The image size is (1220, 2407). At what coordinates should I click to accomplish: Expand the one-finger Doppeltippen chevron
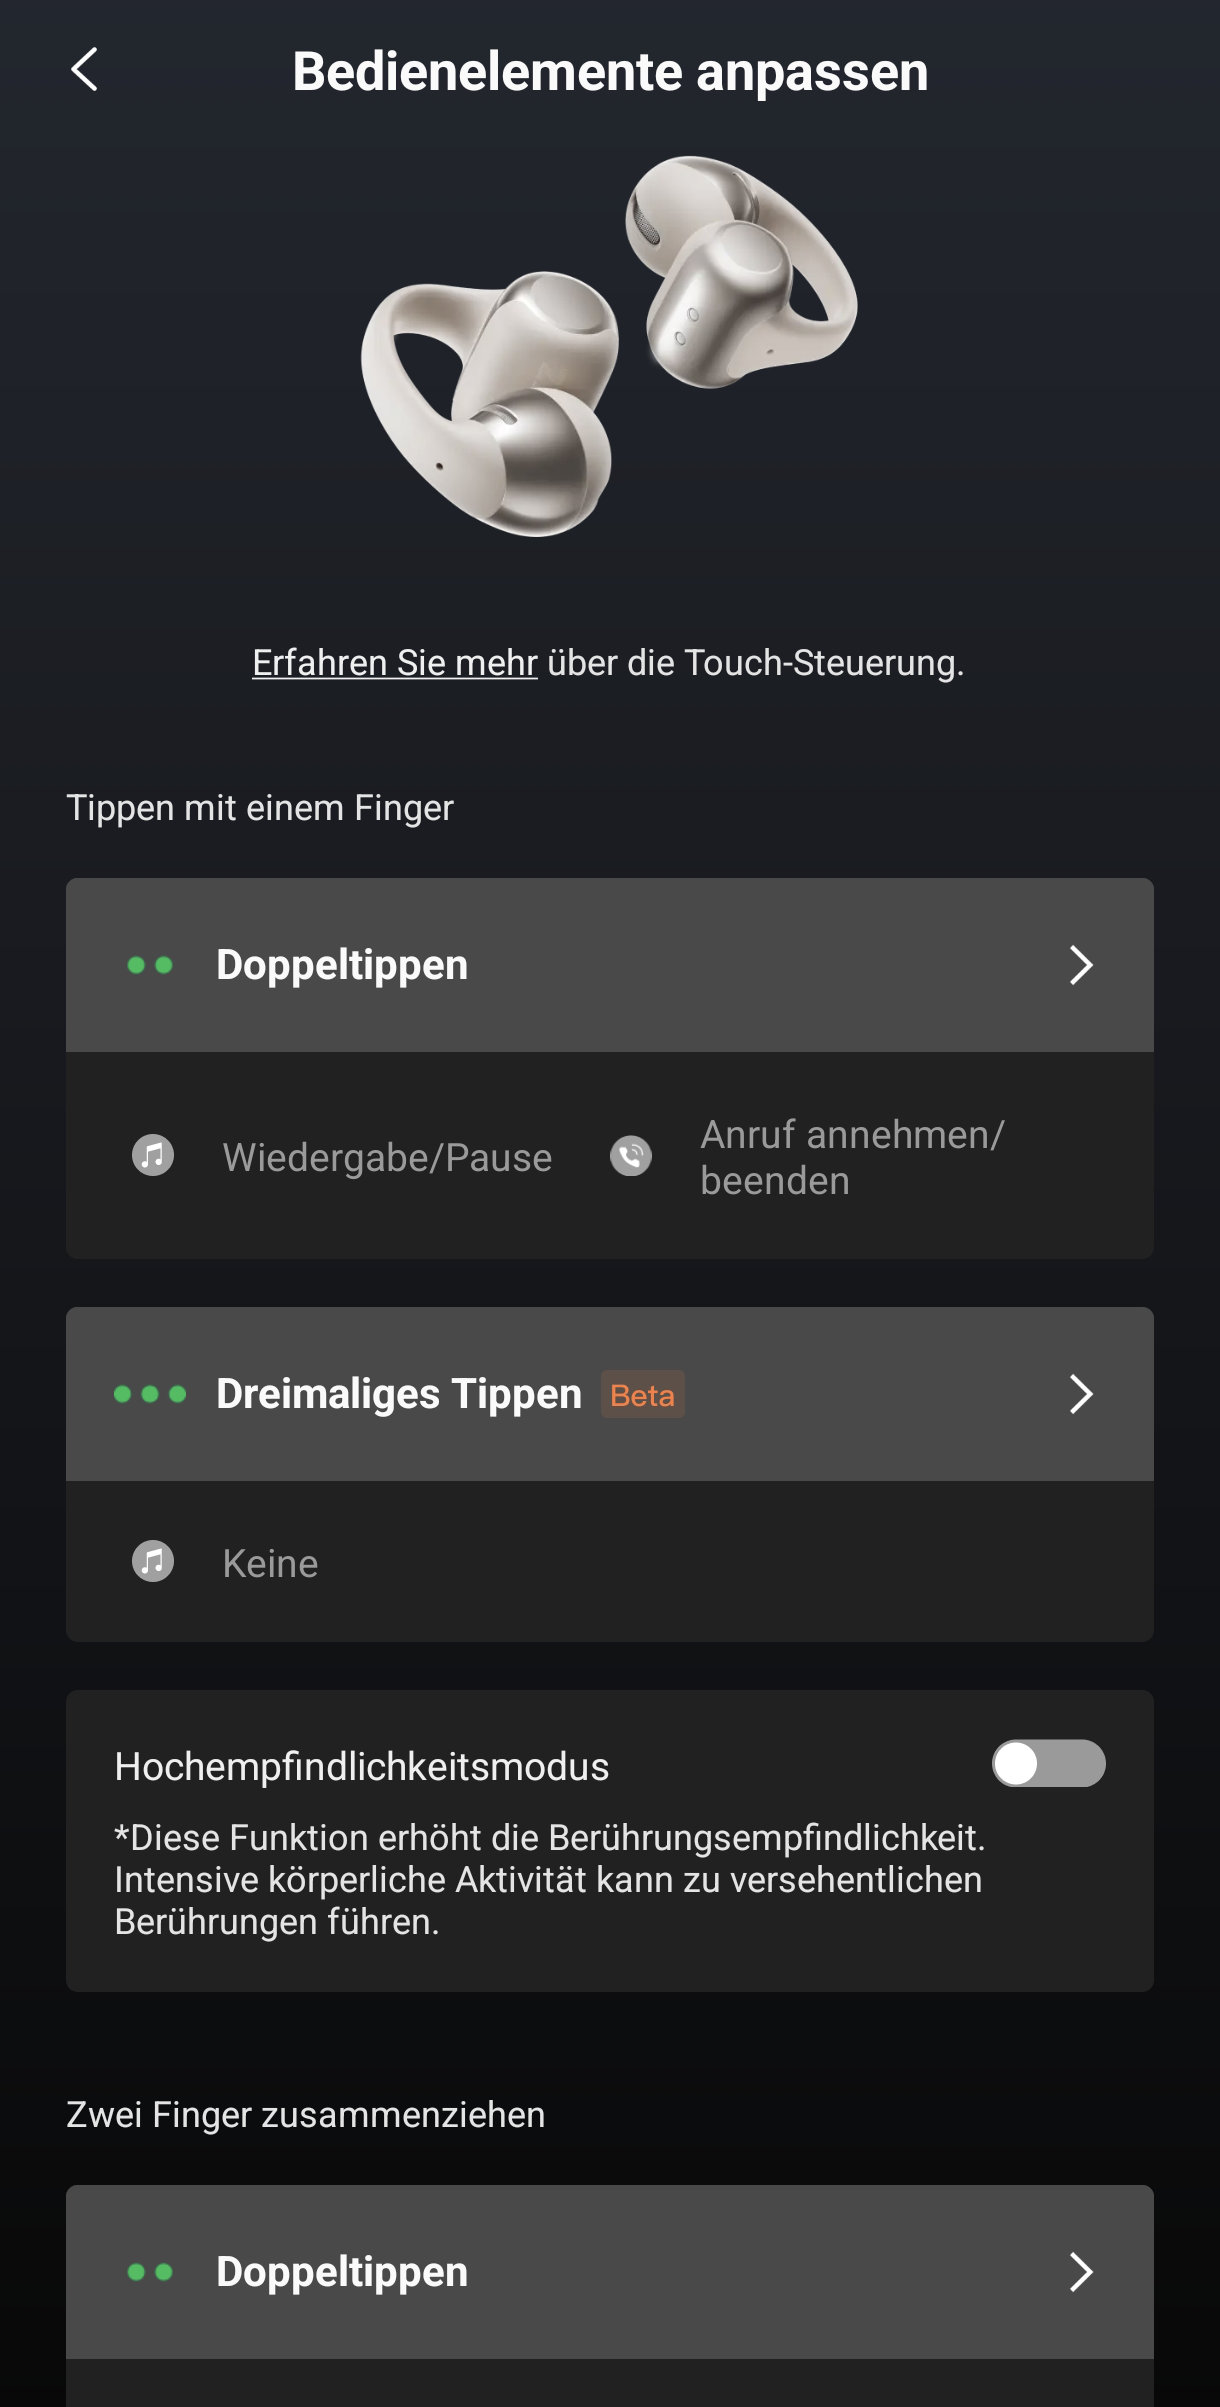point(1081,965)
